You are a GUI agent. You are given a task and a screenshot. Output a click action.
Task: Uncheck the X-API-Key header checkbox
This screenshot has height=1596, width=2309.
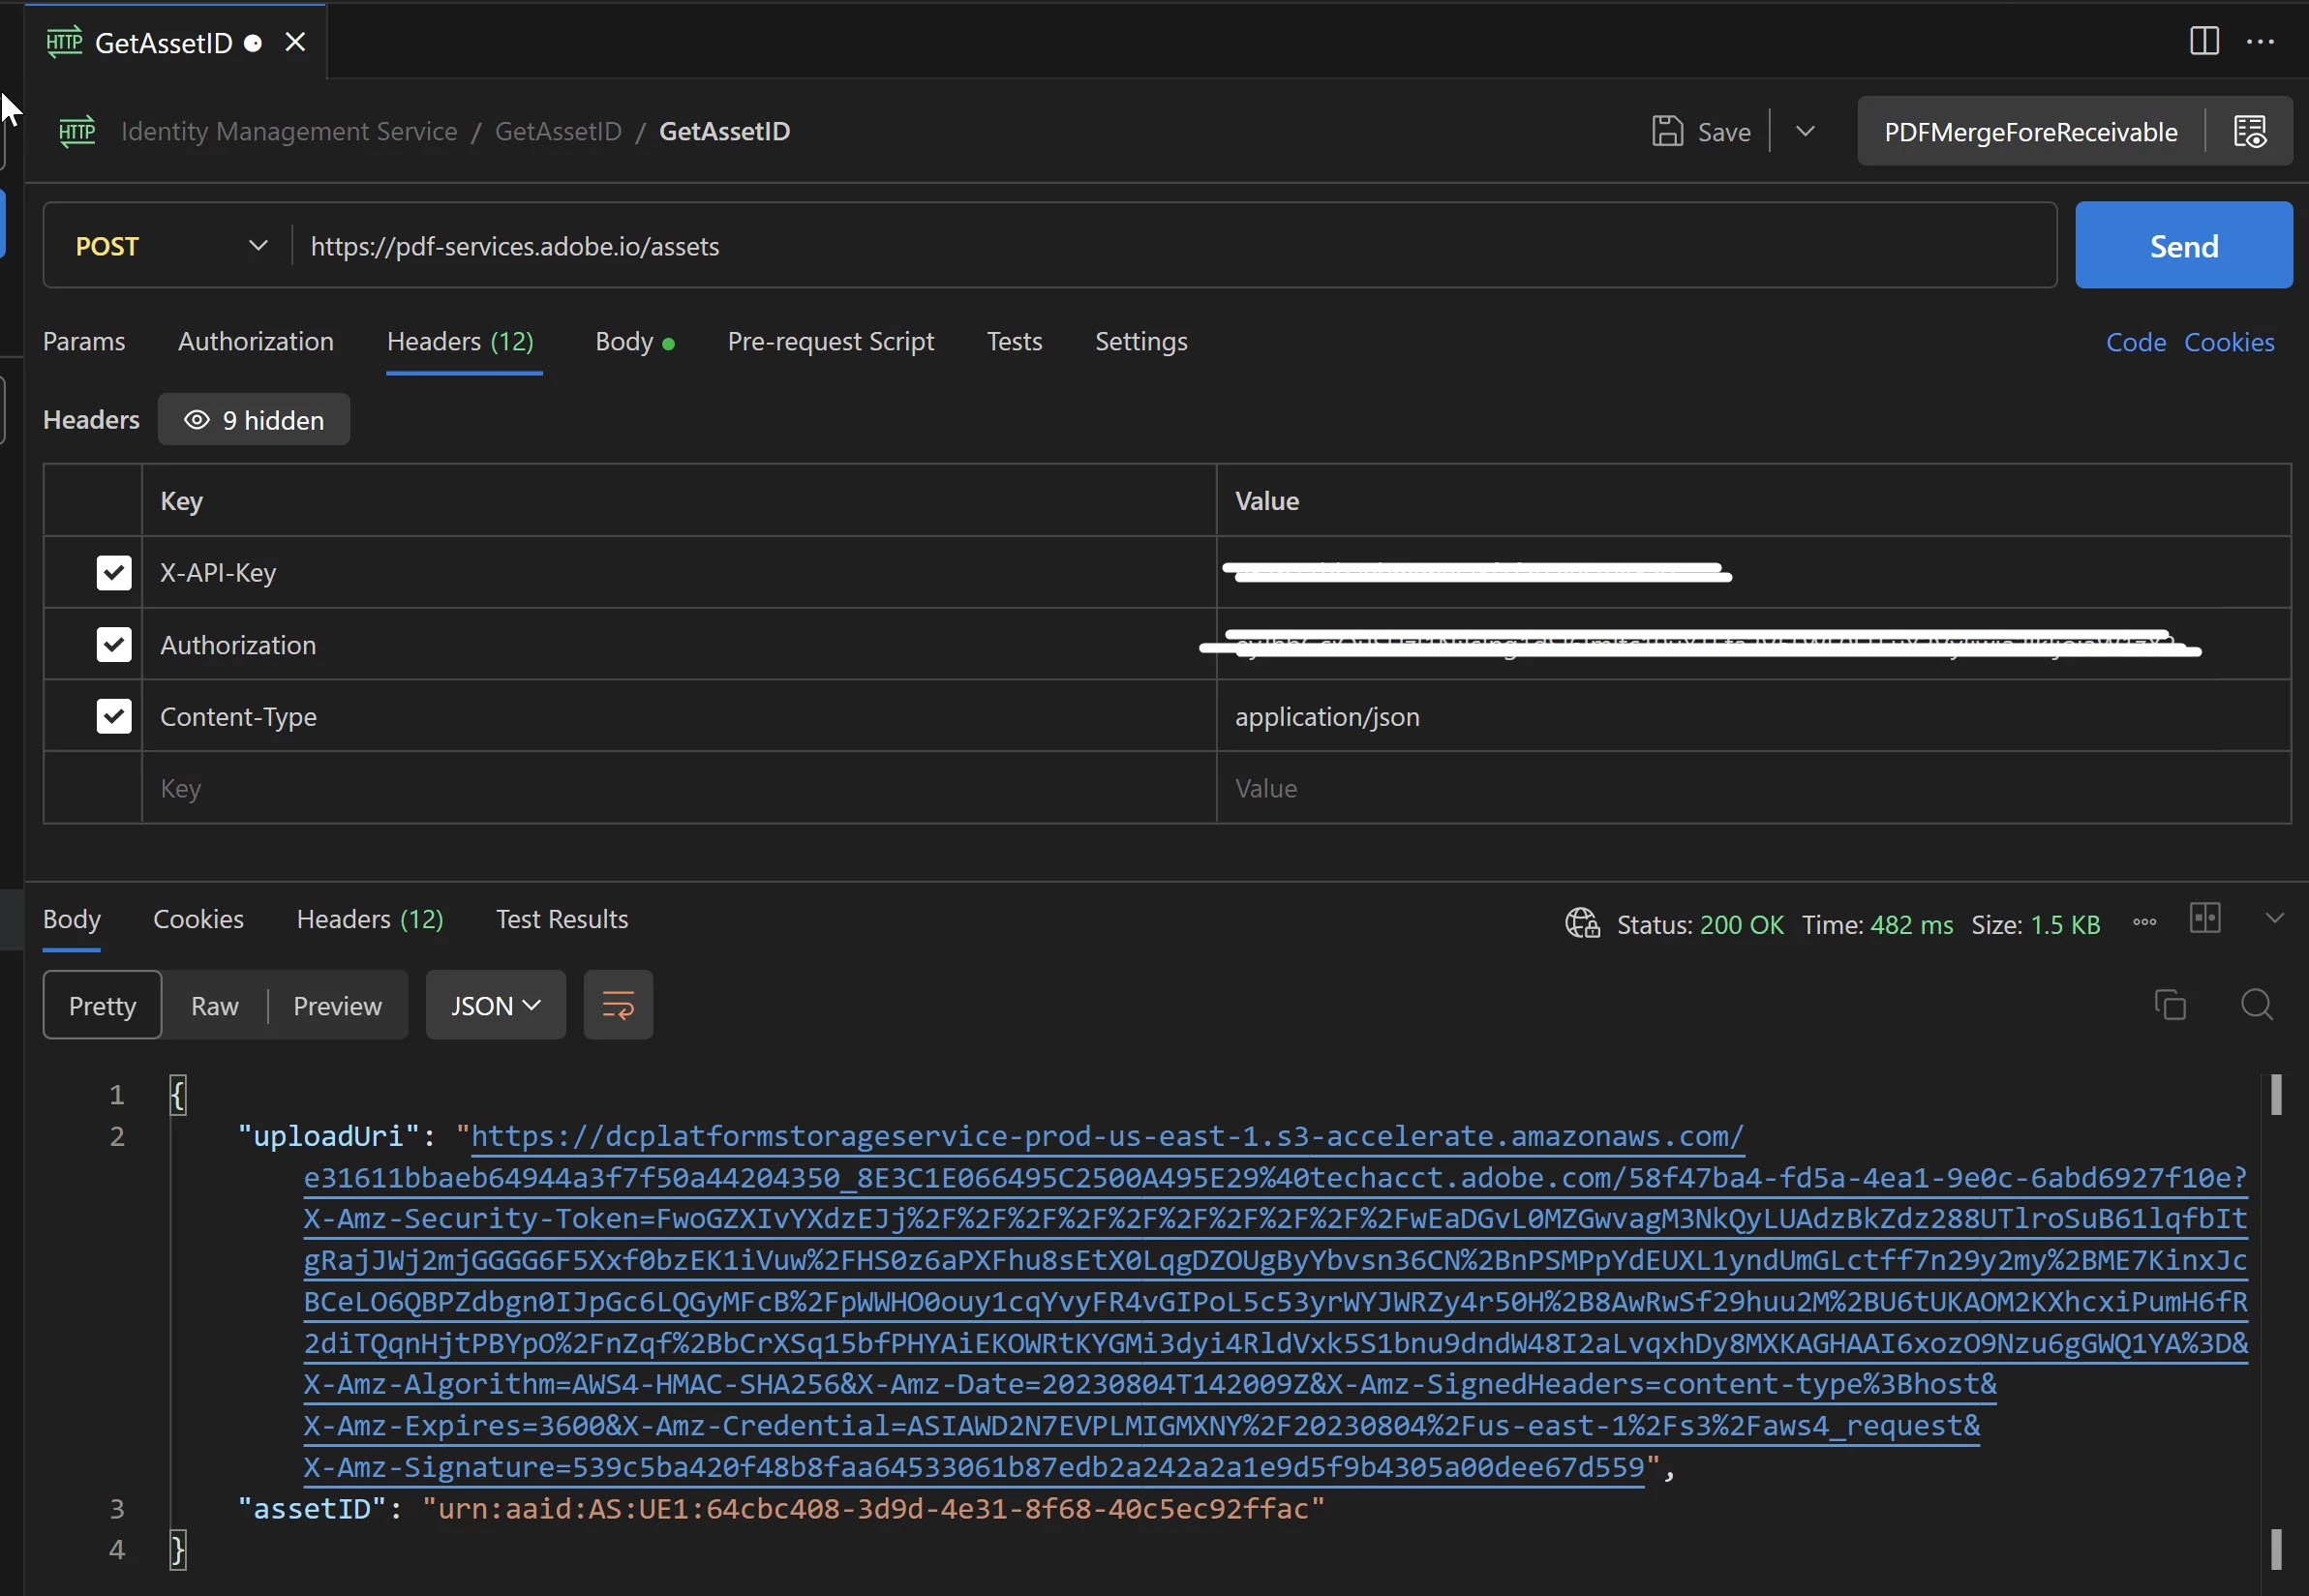(x=114, y=573)
